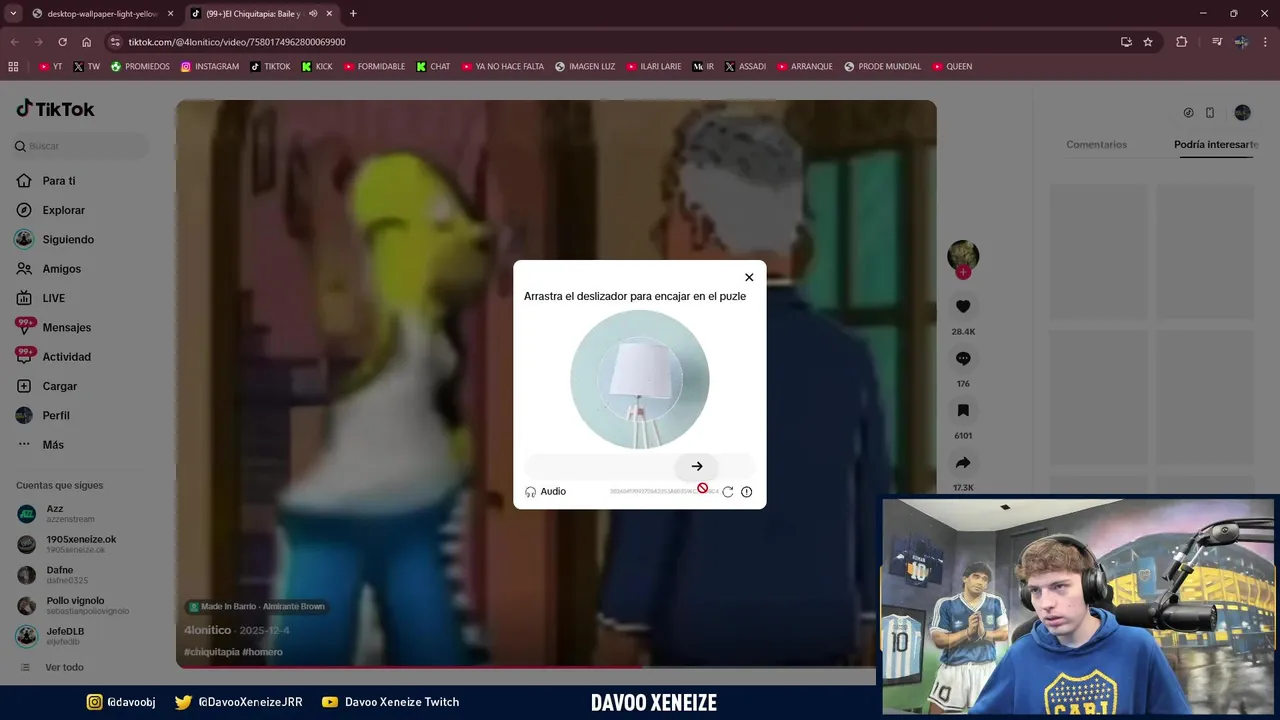Open captcha info/report icon

coord(746,491)
